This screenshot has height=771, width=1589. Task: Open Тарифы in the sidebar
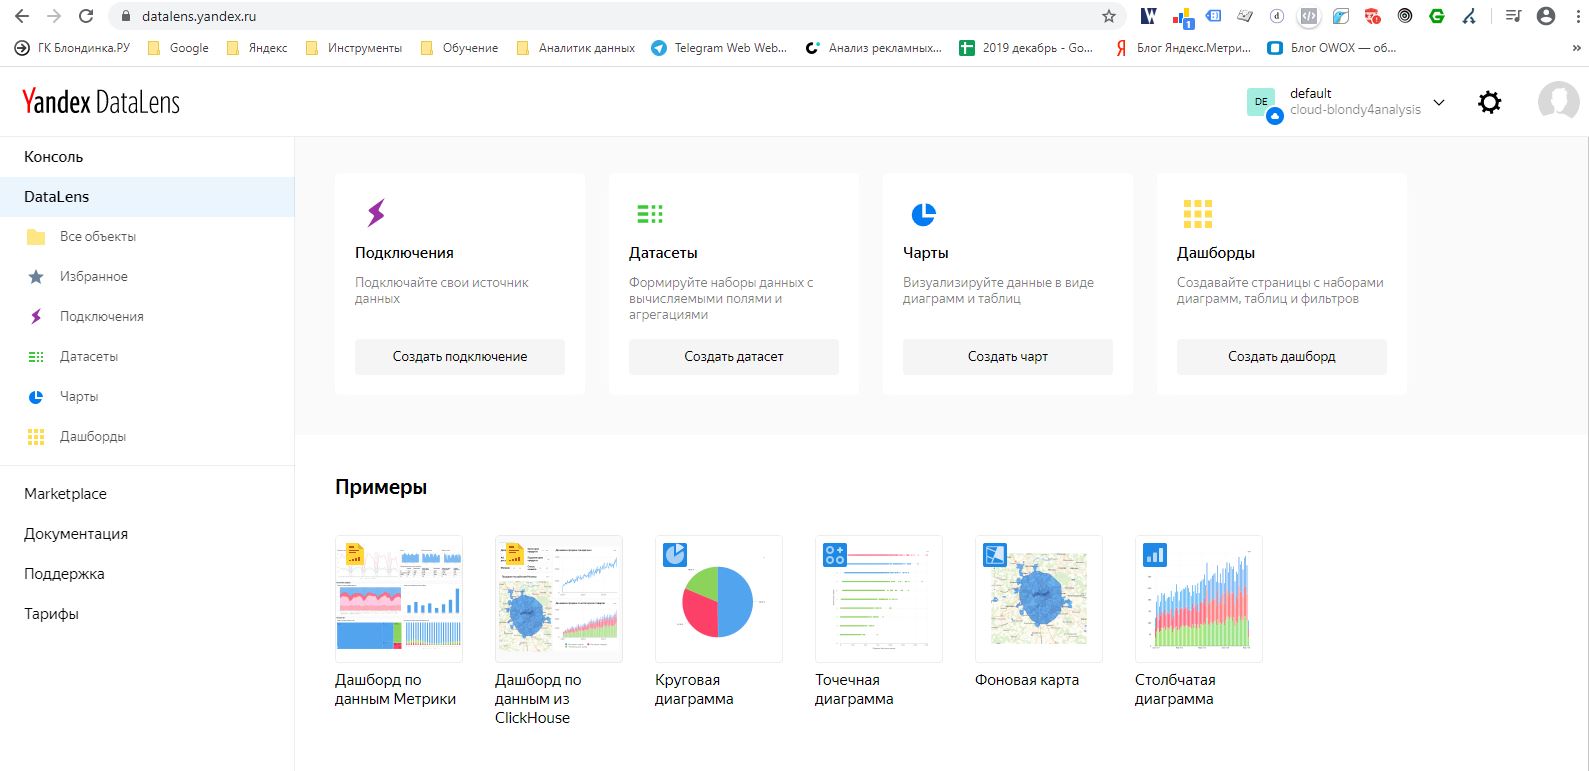(51, 614)
